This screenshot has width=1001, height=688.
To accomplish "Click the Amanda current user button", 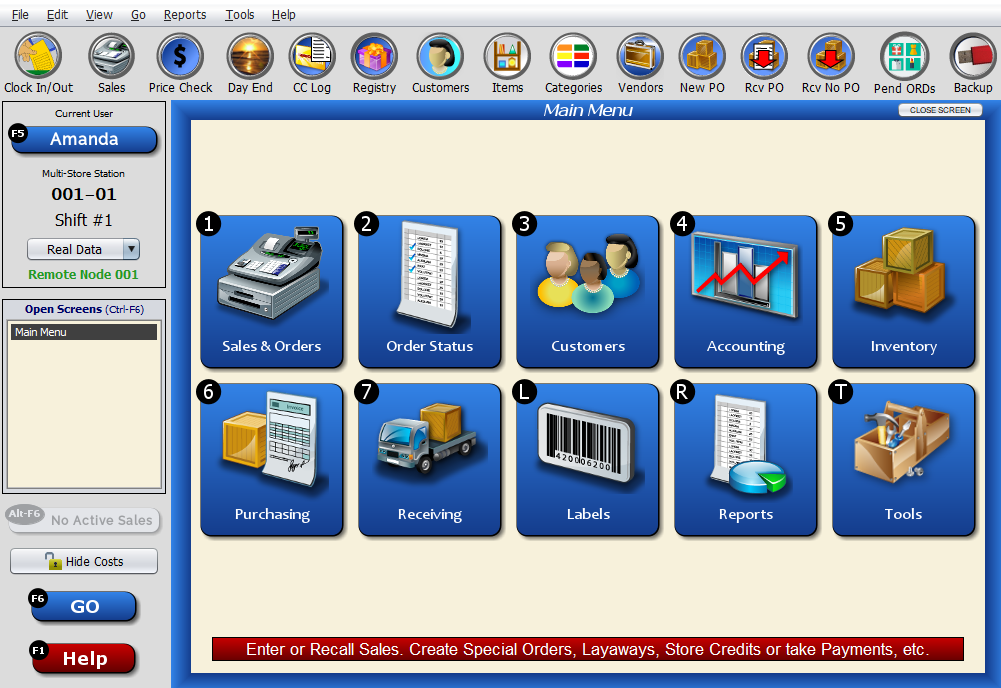I will coord(84,139).
